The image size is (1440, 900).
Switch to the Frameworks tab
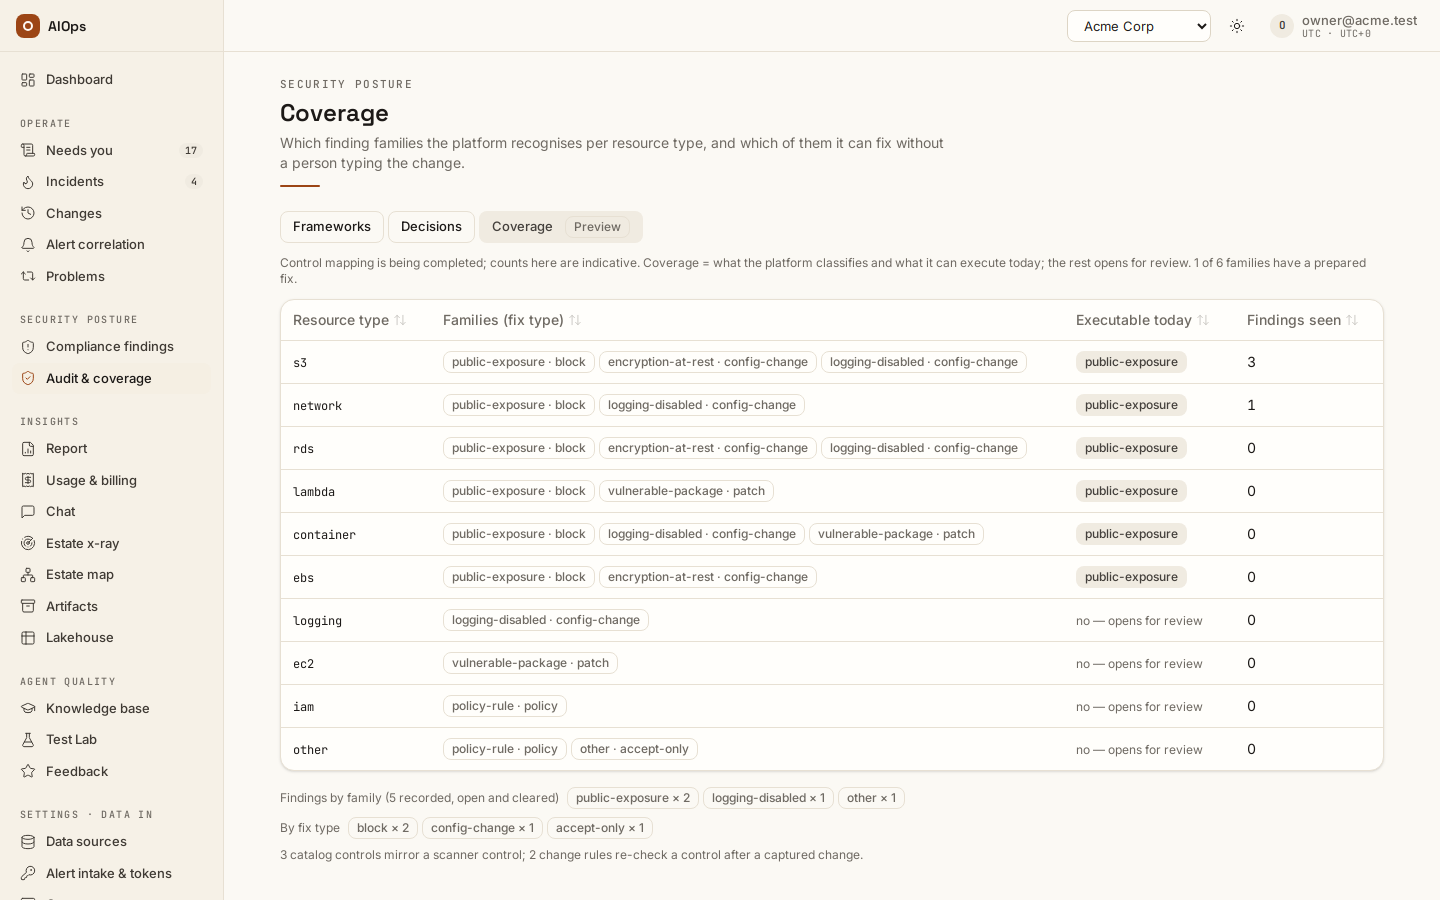[332, 227]
